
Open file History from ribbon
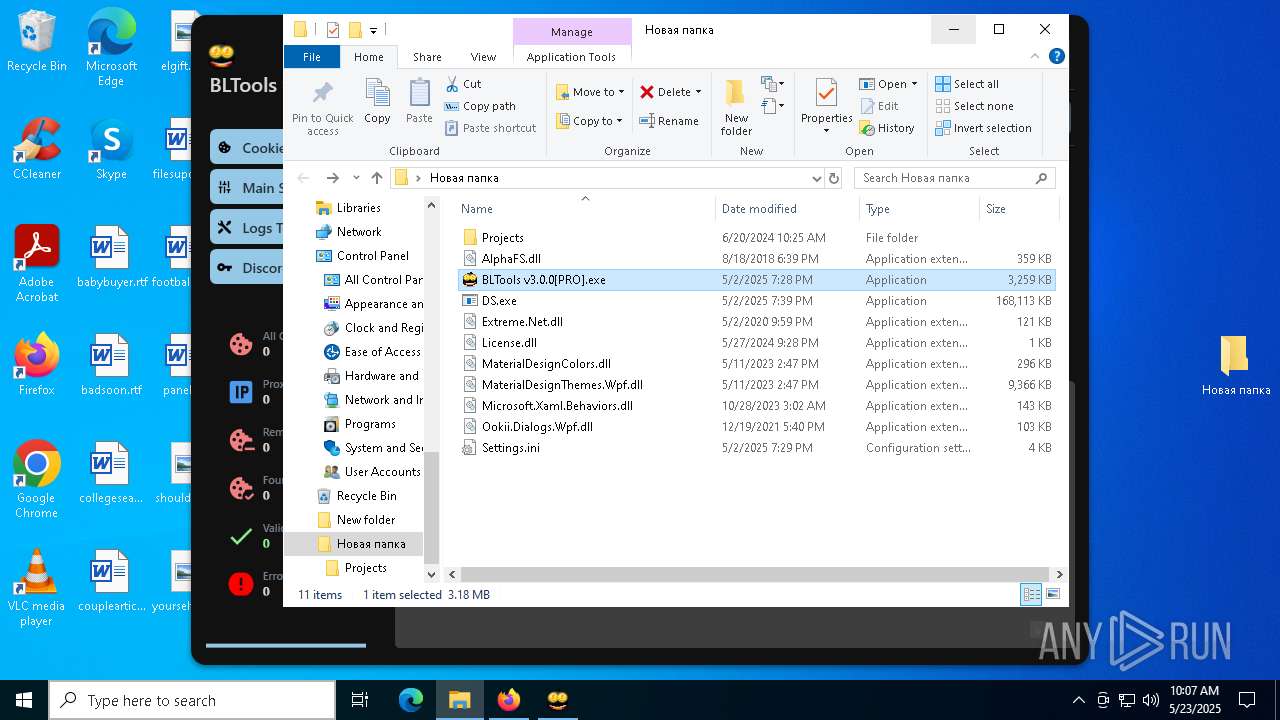point(887,128)
